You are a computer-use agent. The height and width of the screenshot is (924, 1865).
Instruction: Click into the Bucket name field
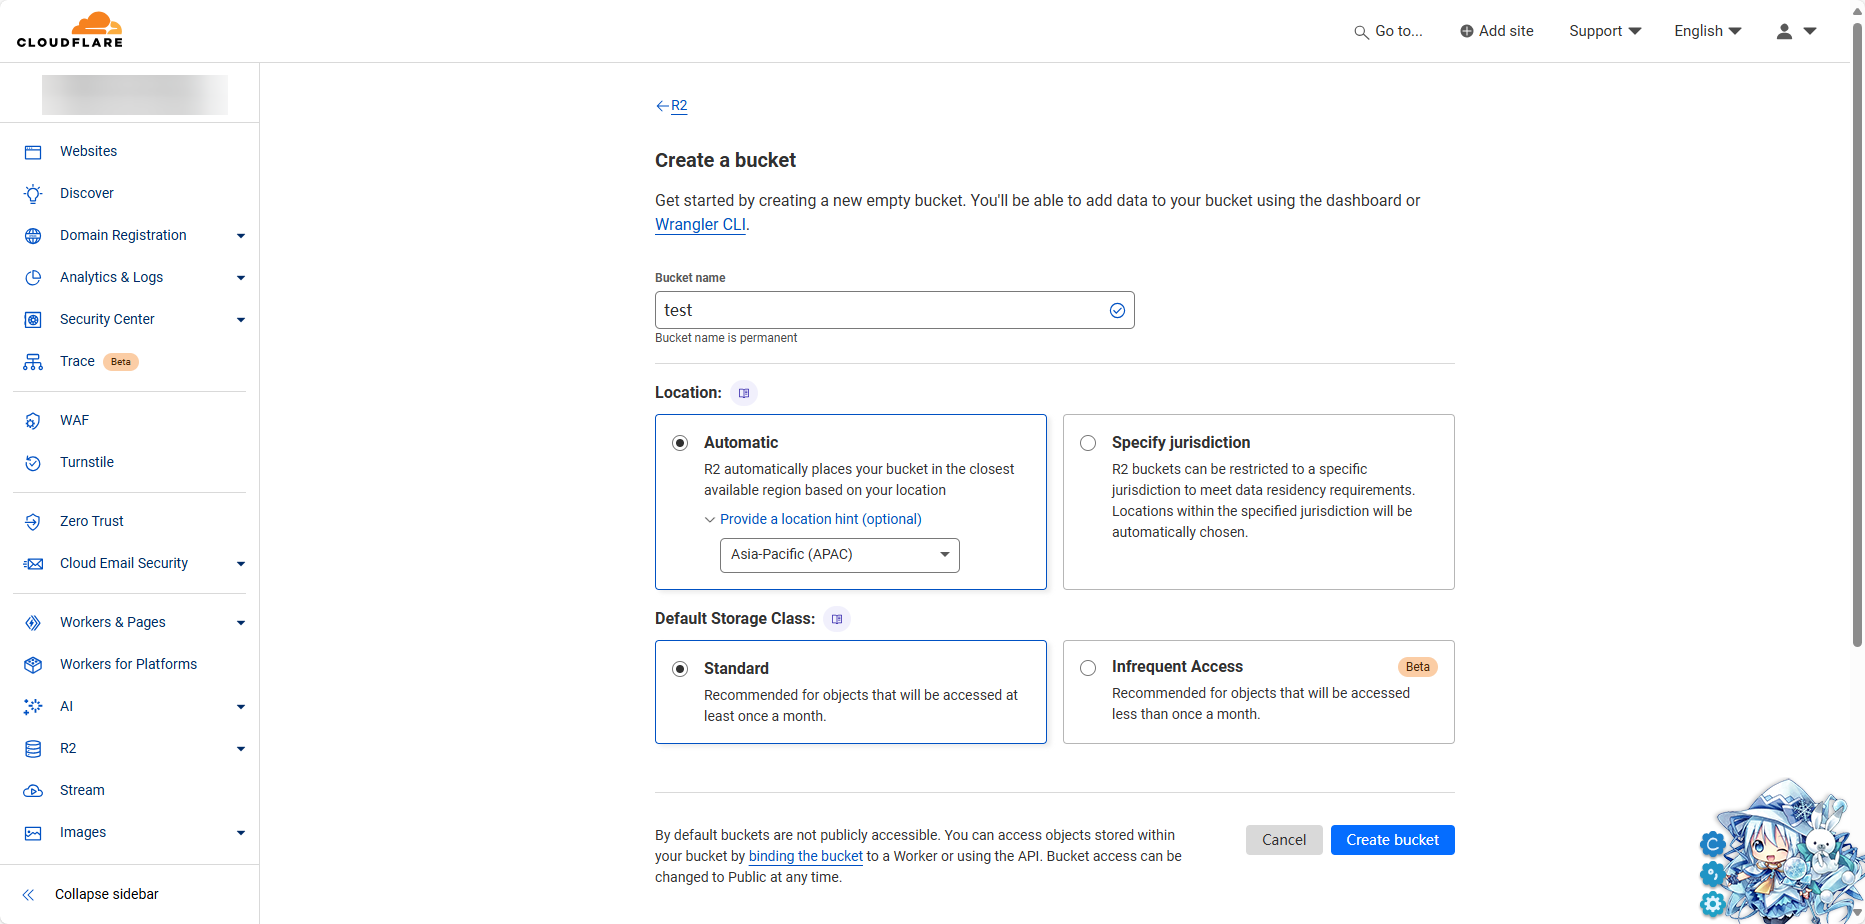tap(880, 310)
